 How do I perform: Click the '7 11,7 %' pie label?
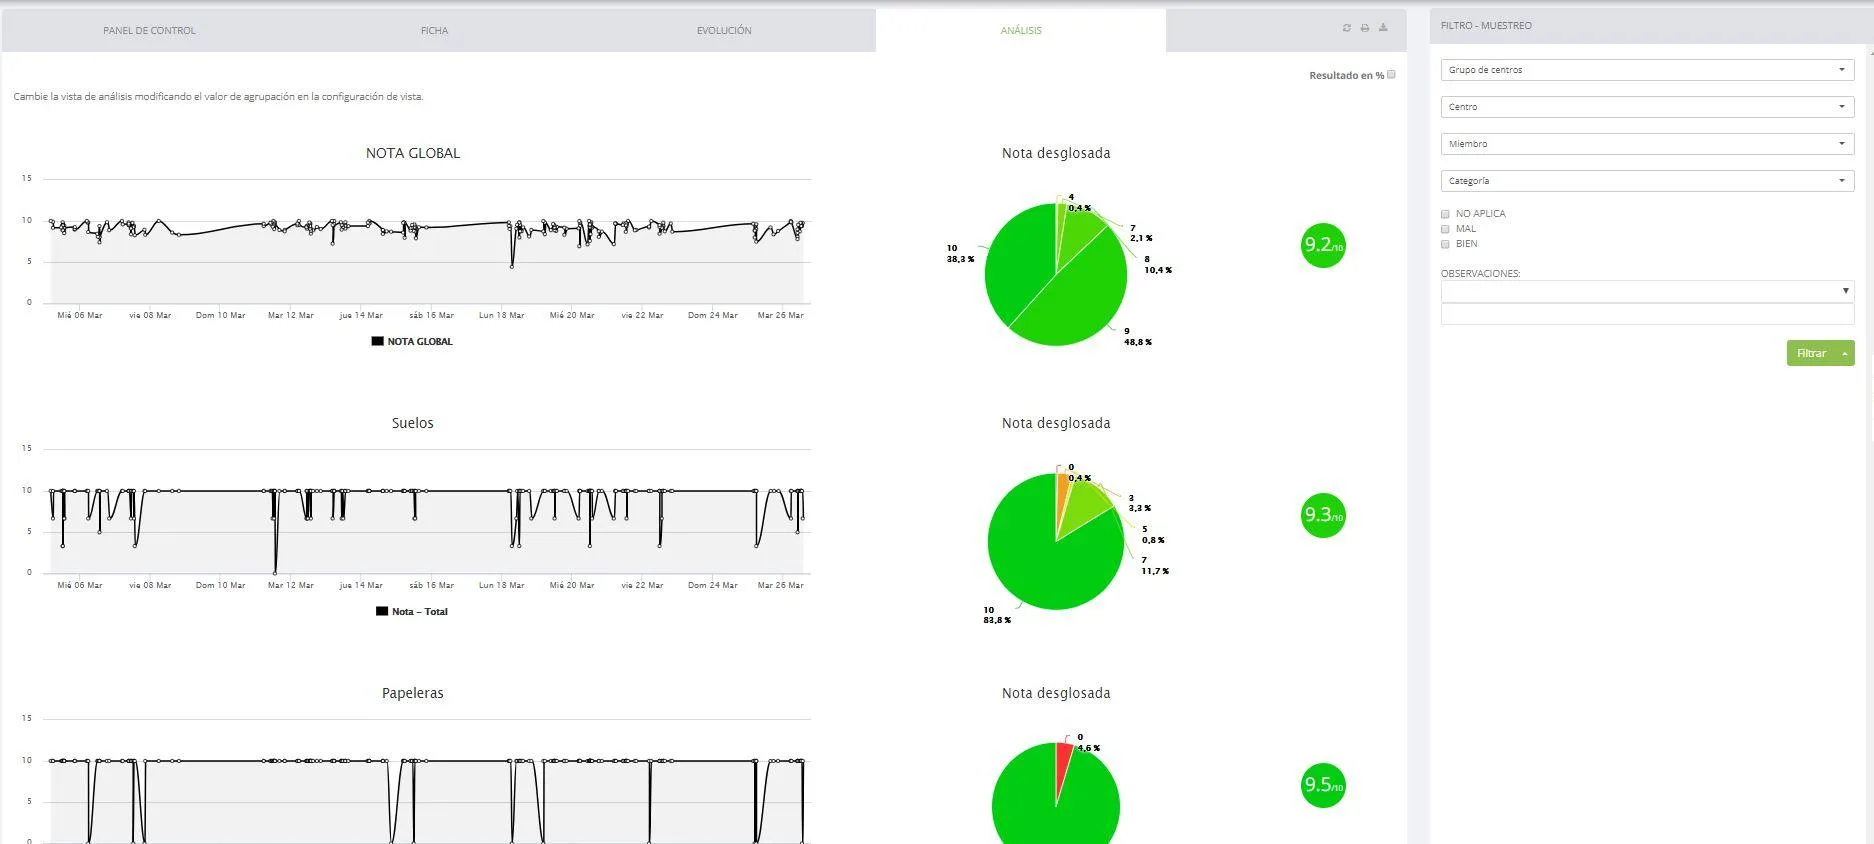coord(1155,566)
